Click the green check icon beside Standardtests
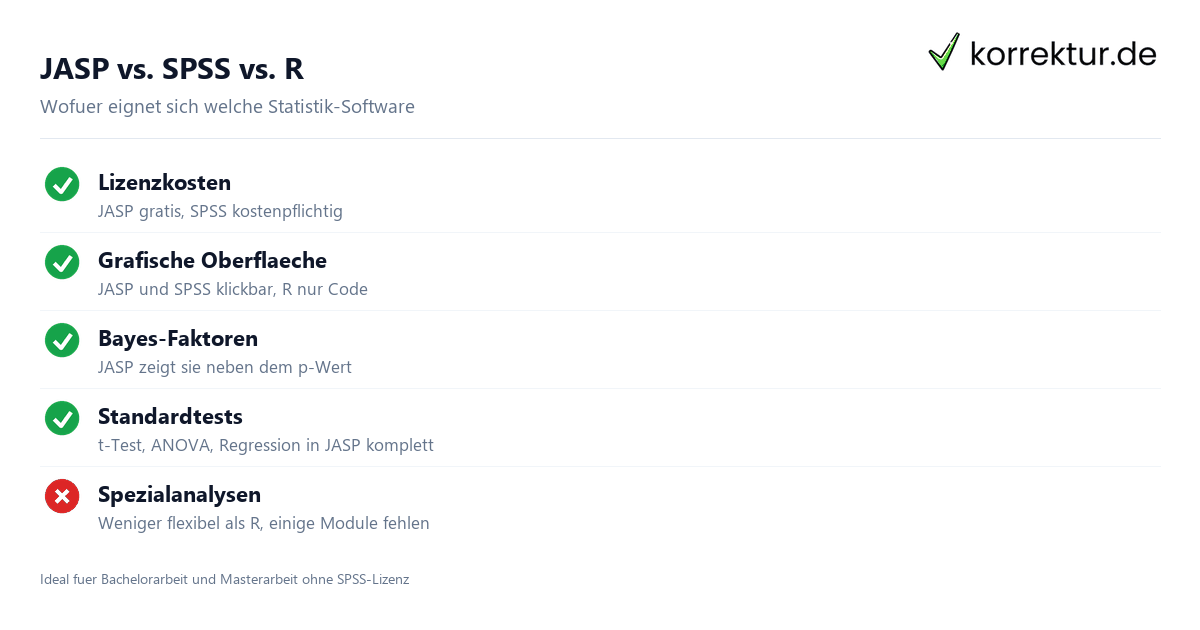 point(62,418)
